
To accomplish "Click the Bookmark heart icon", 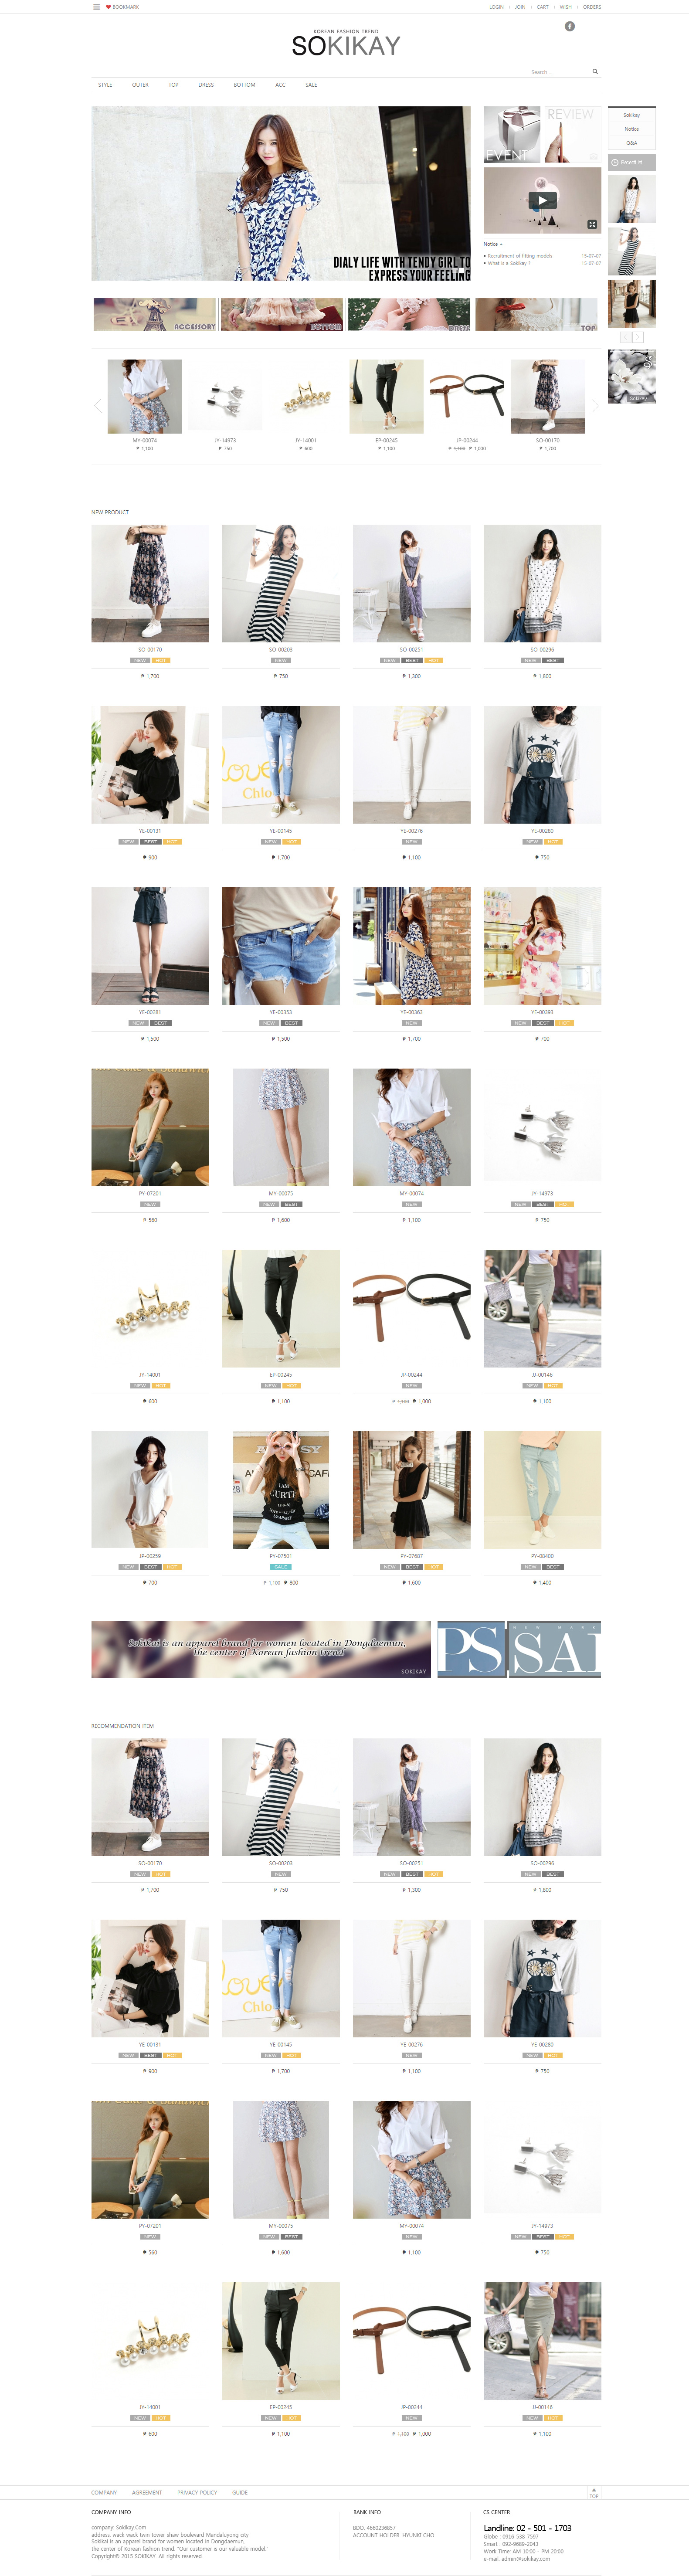I will coord(108,7).
